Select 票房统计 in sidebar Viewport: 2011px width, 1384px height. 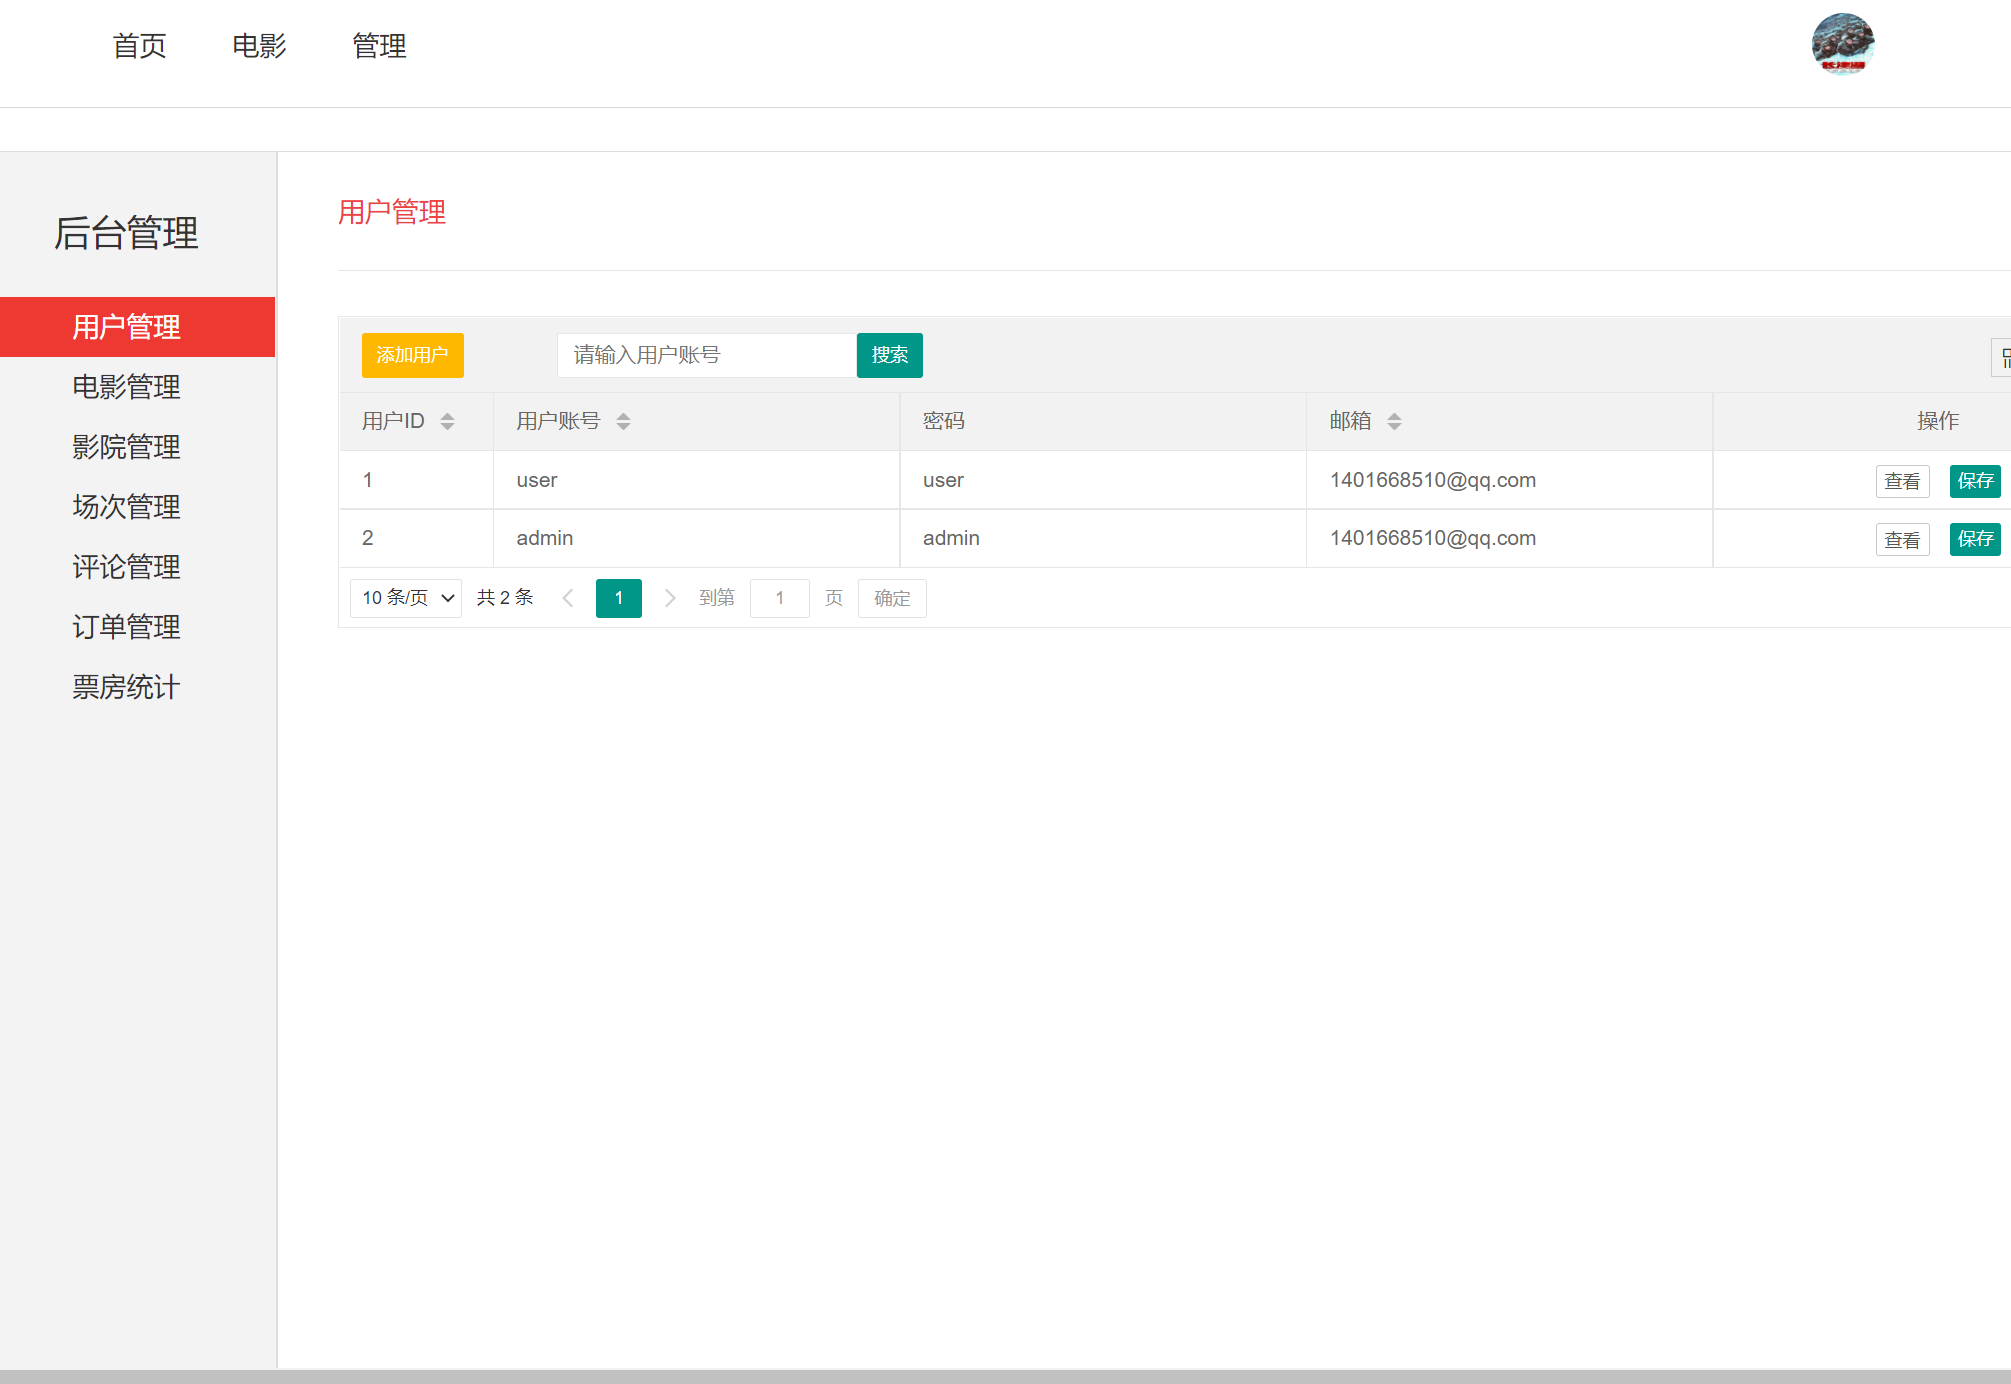[126, 687]
